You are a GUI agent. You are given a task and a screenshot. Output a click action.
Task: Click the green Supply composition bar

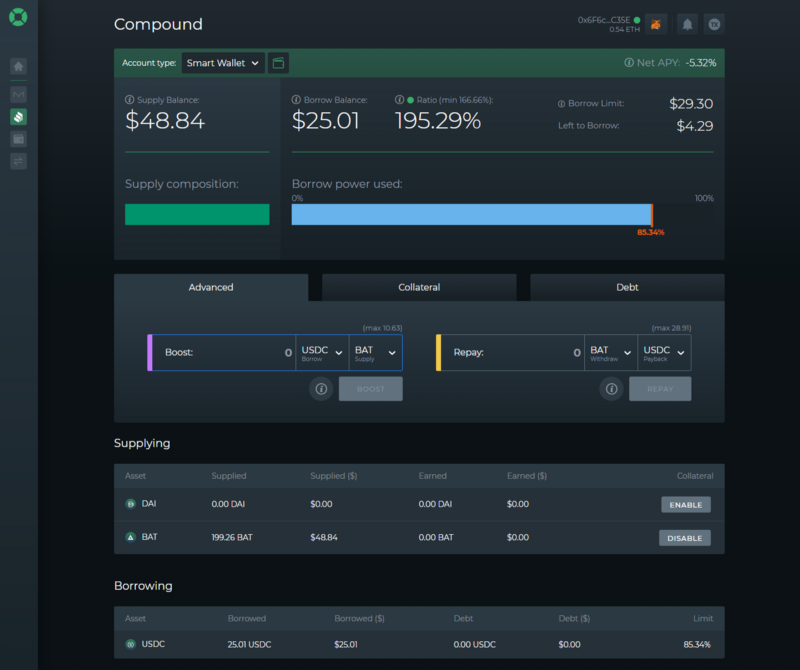197,214
